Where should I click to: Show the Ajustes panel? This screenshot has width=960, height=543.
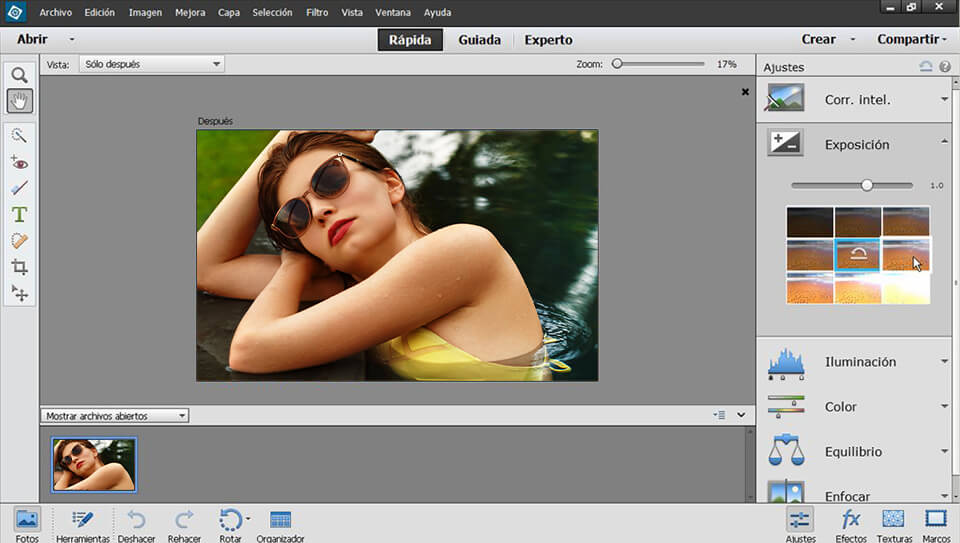point(800,525)
